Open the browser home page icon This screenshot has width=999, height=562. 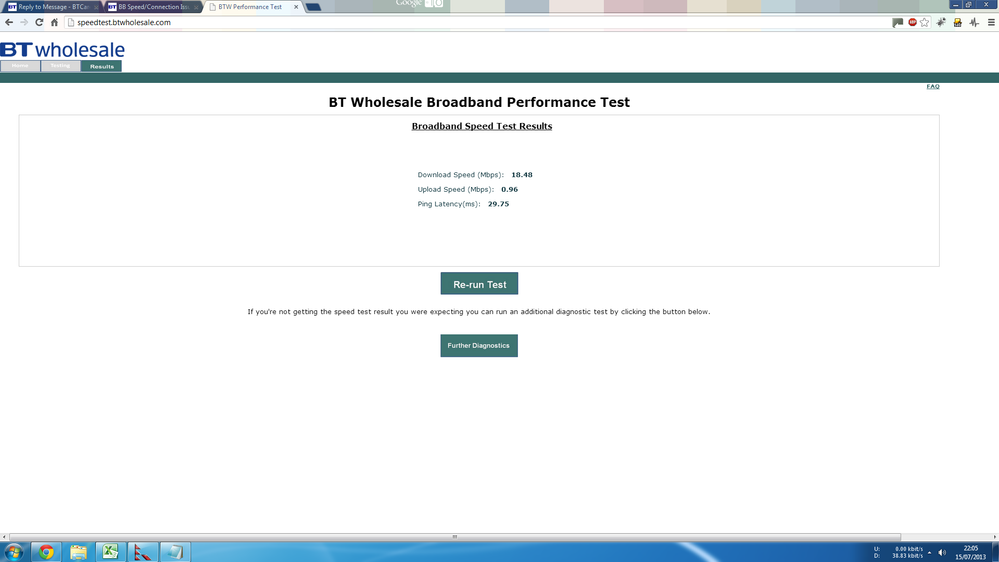coord(54,22)
